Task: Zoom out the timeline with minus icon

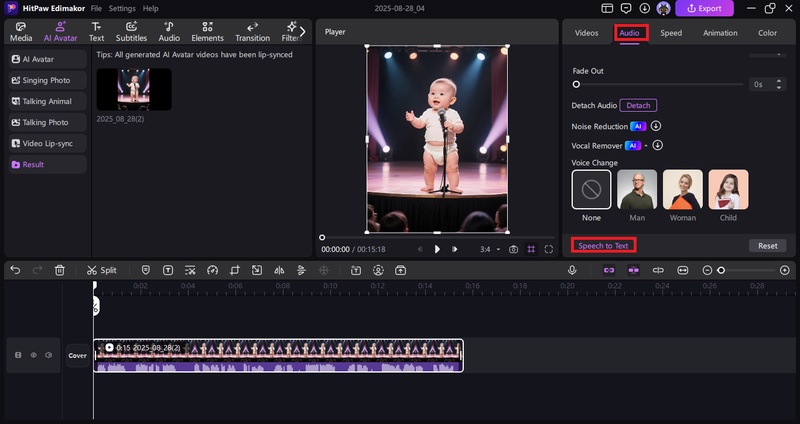Action: pyautogui.click(x=707, y=270)
